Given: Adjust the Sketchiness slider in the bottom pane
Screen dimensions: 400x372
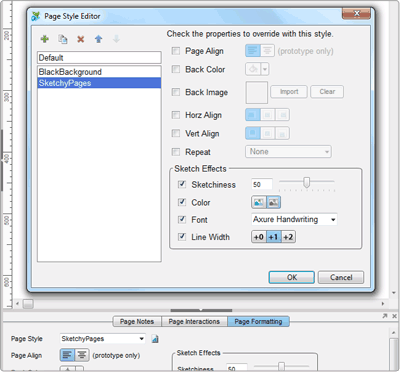Looking at the screenshot, I should coord(282,366).
